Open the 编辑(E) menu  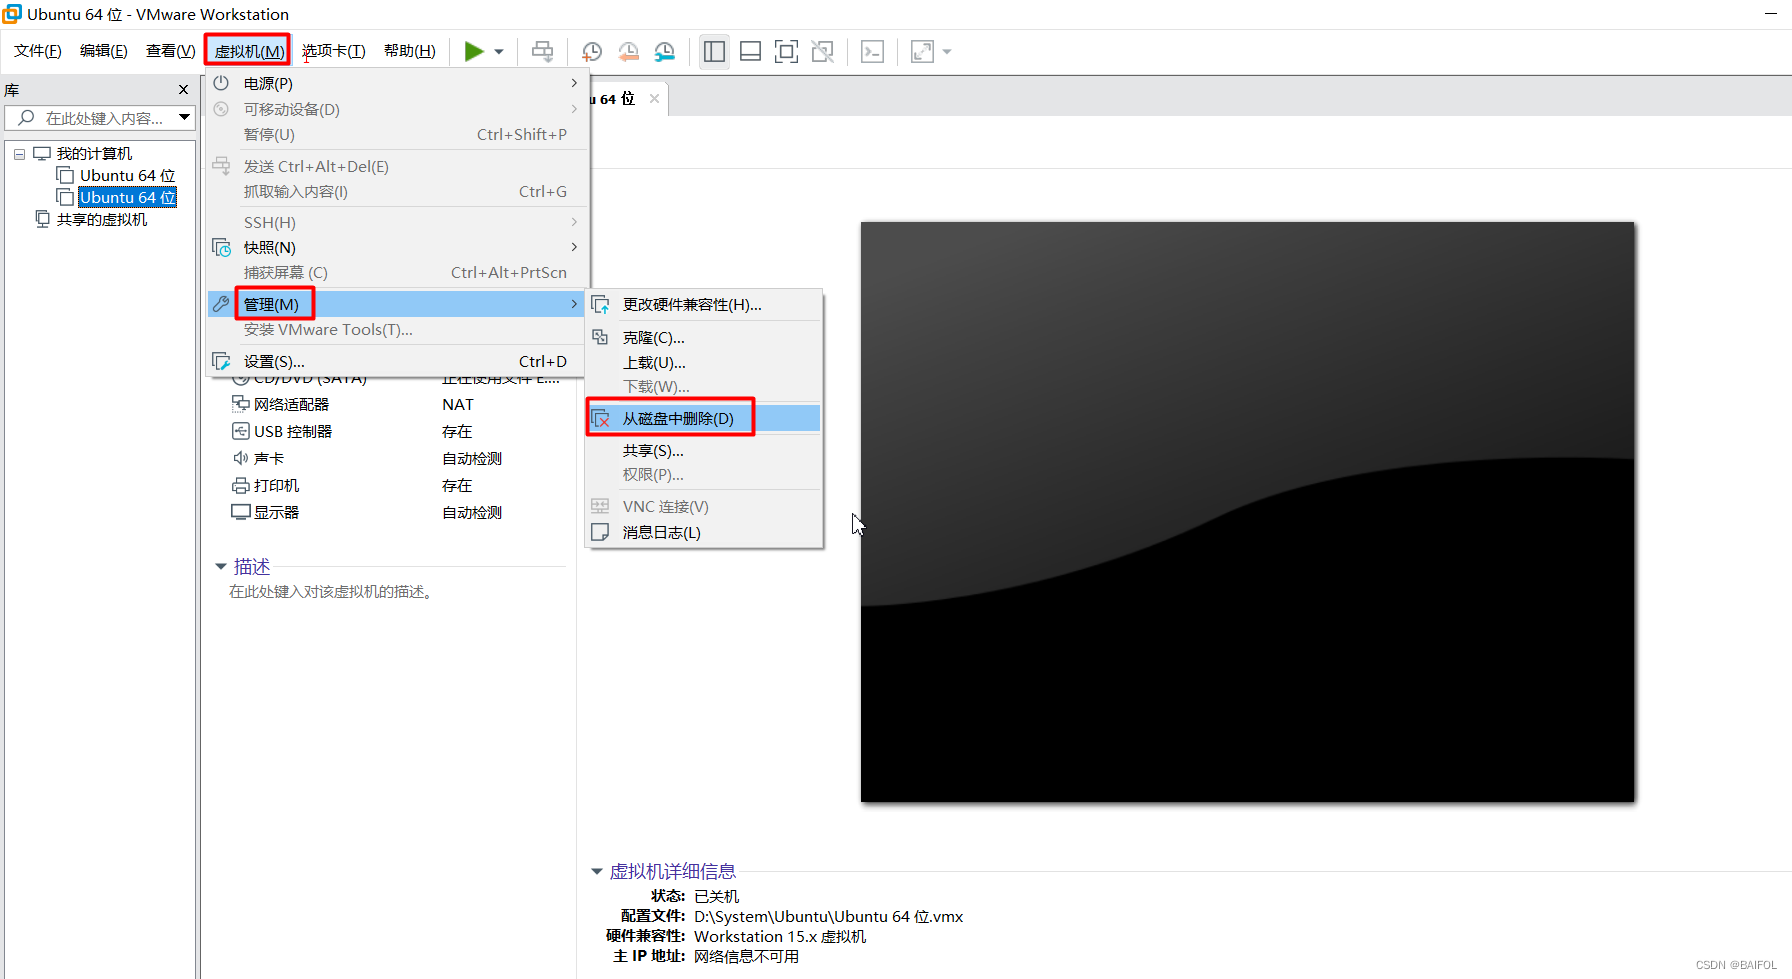pyautogui.click(x=104, y=51)
